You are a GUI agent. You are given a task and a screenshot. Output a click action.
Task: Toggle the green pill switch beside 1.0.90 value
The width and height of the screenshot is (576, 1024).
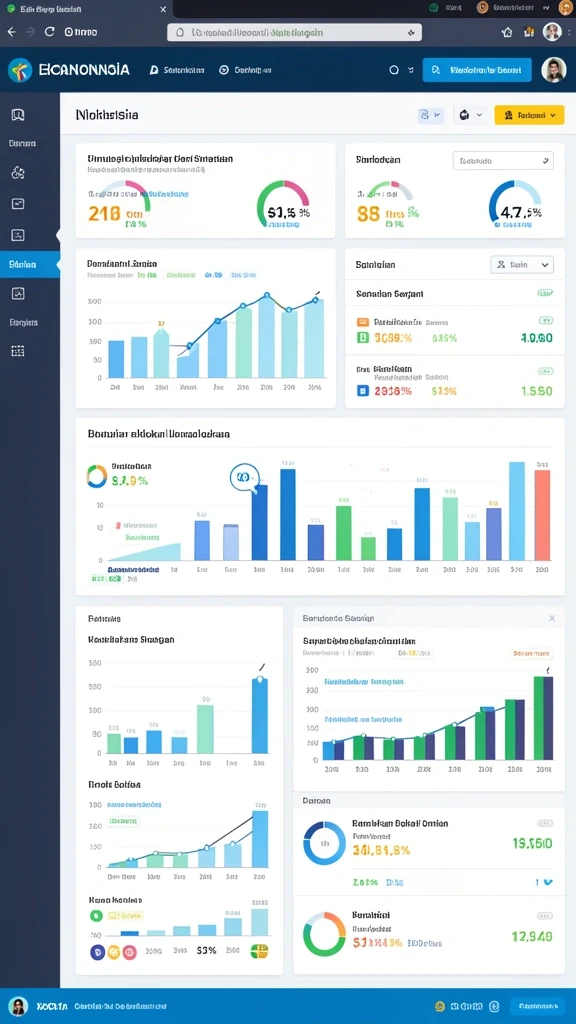click(545, 320)
